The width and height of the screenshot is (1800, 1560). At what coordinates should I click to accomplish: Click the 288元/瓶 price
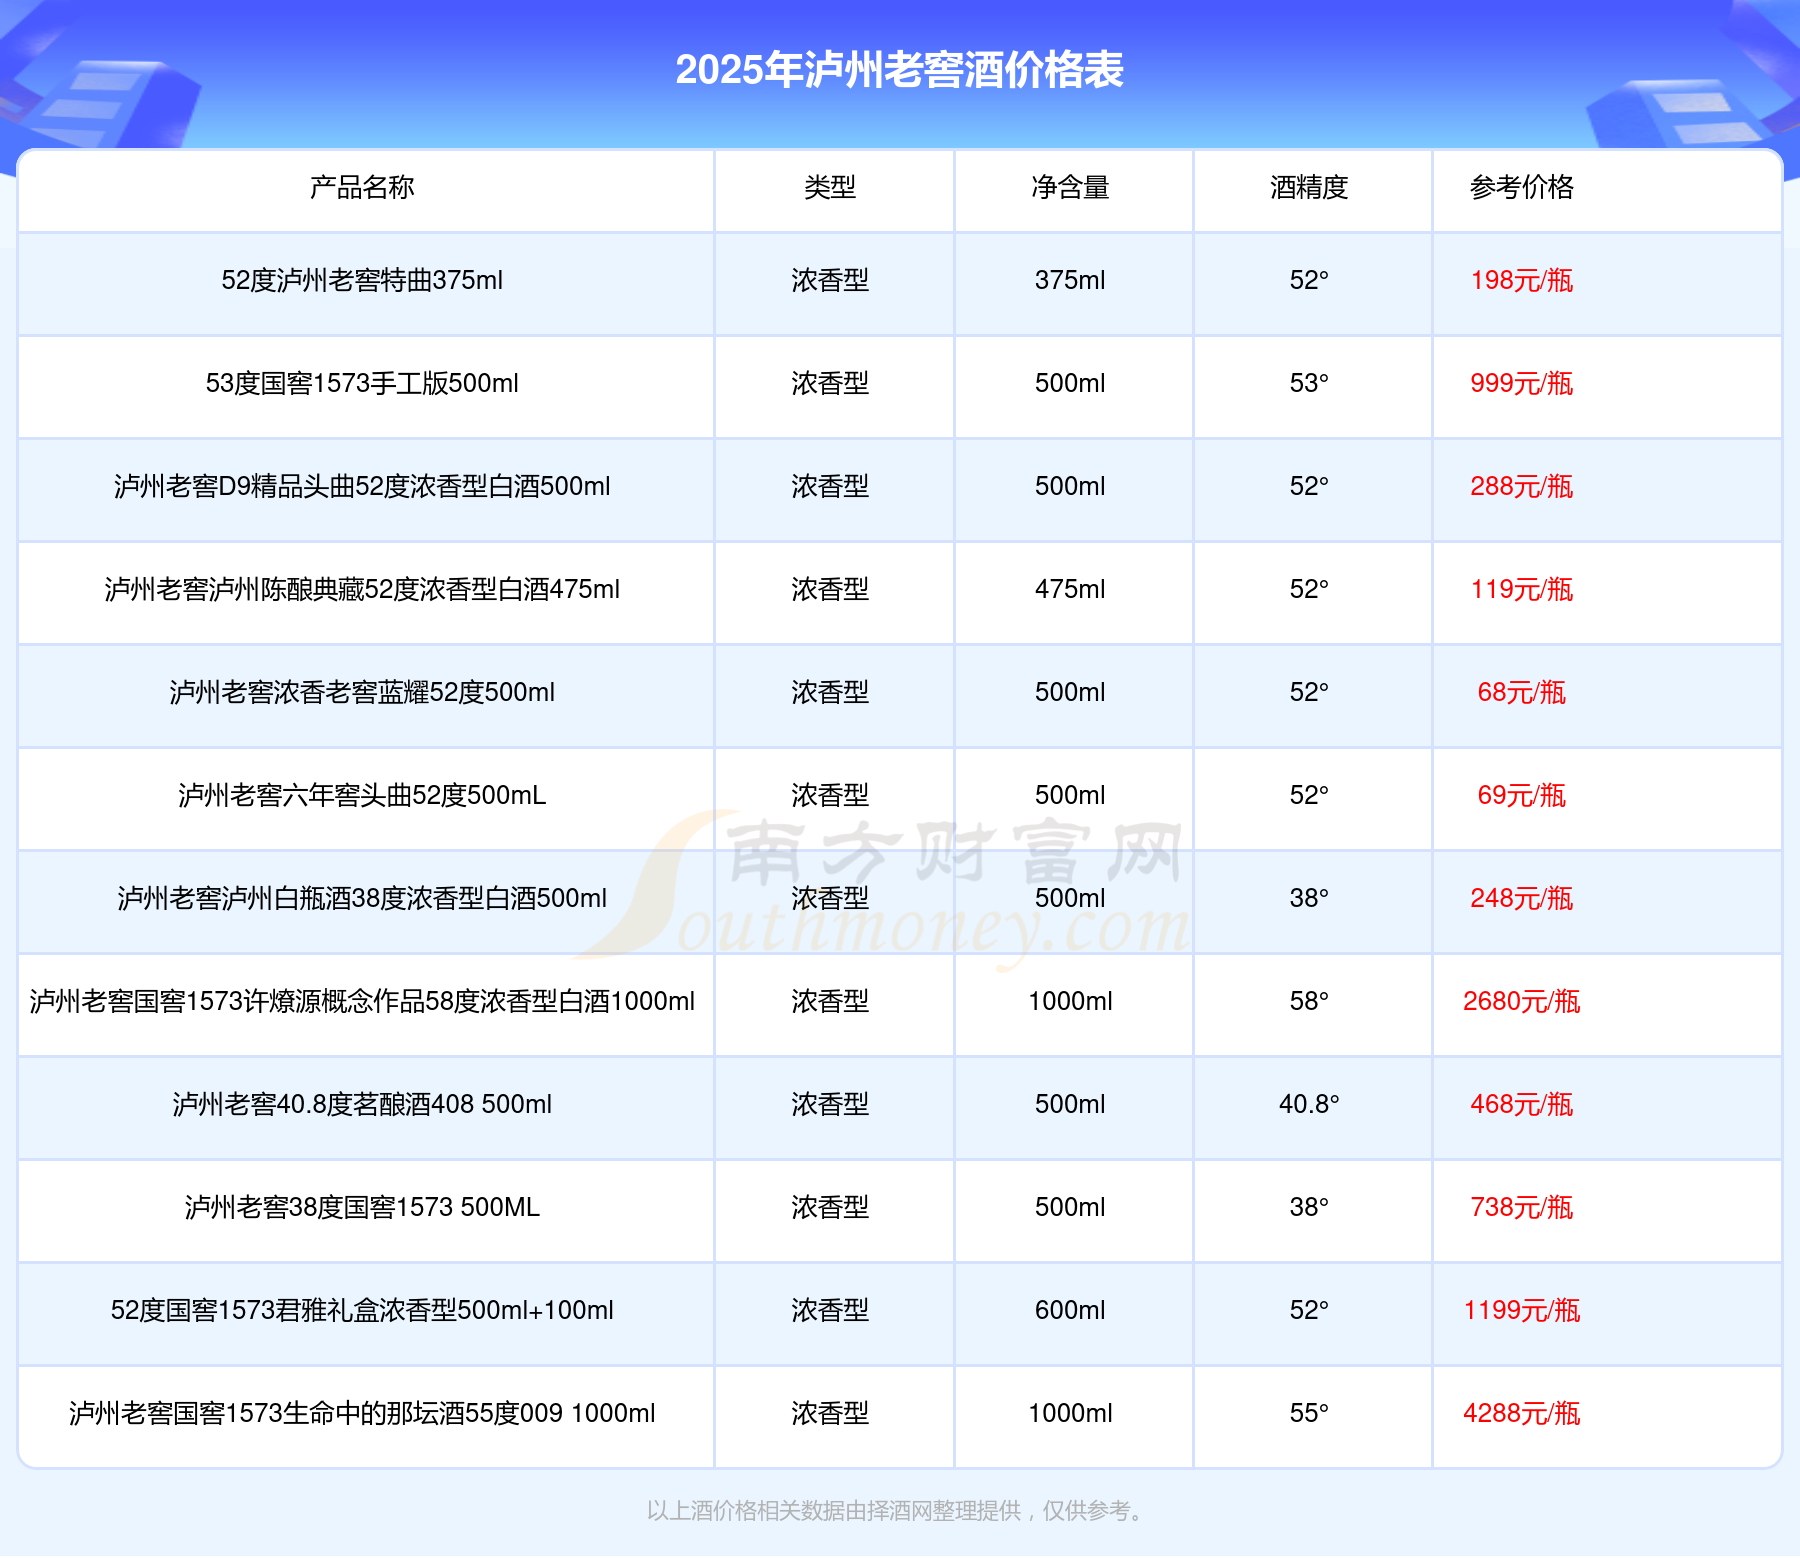pyautogui.click(x=1521, y=486)
